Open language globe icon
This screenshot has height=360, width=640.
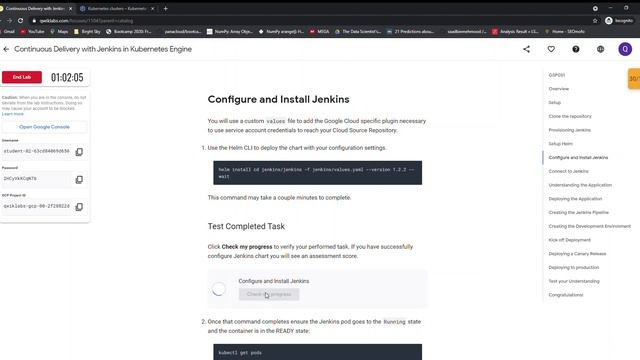600,49
